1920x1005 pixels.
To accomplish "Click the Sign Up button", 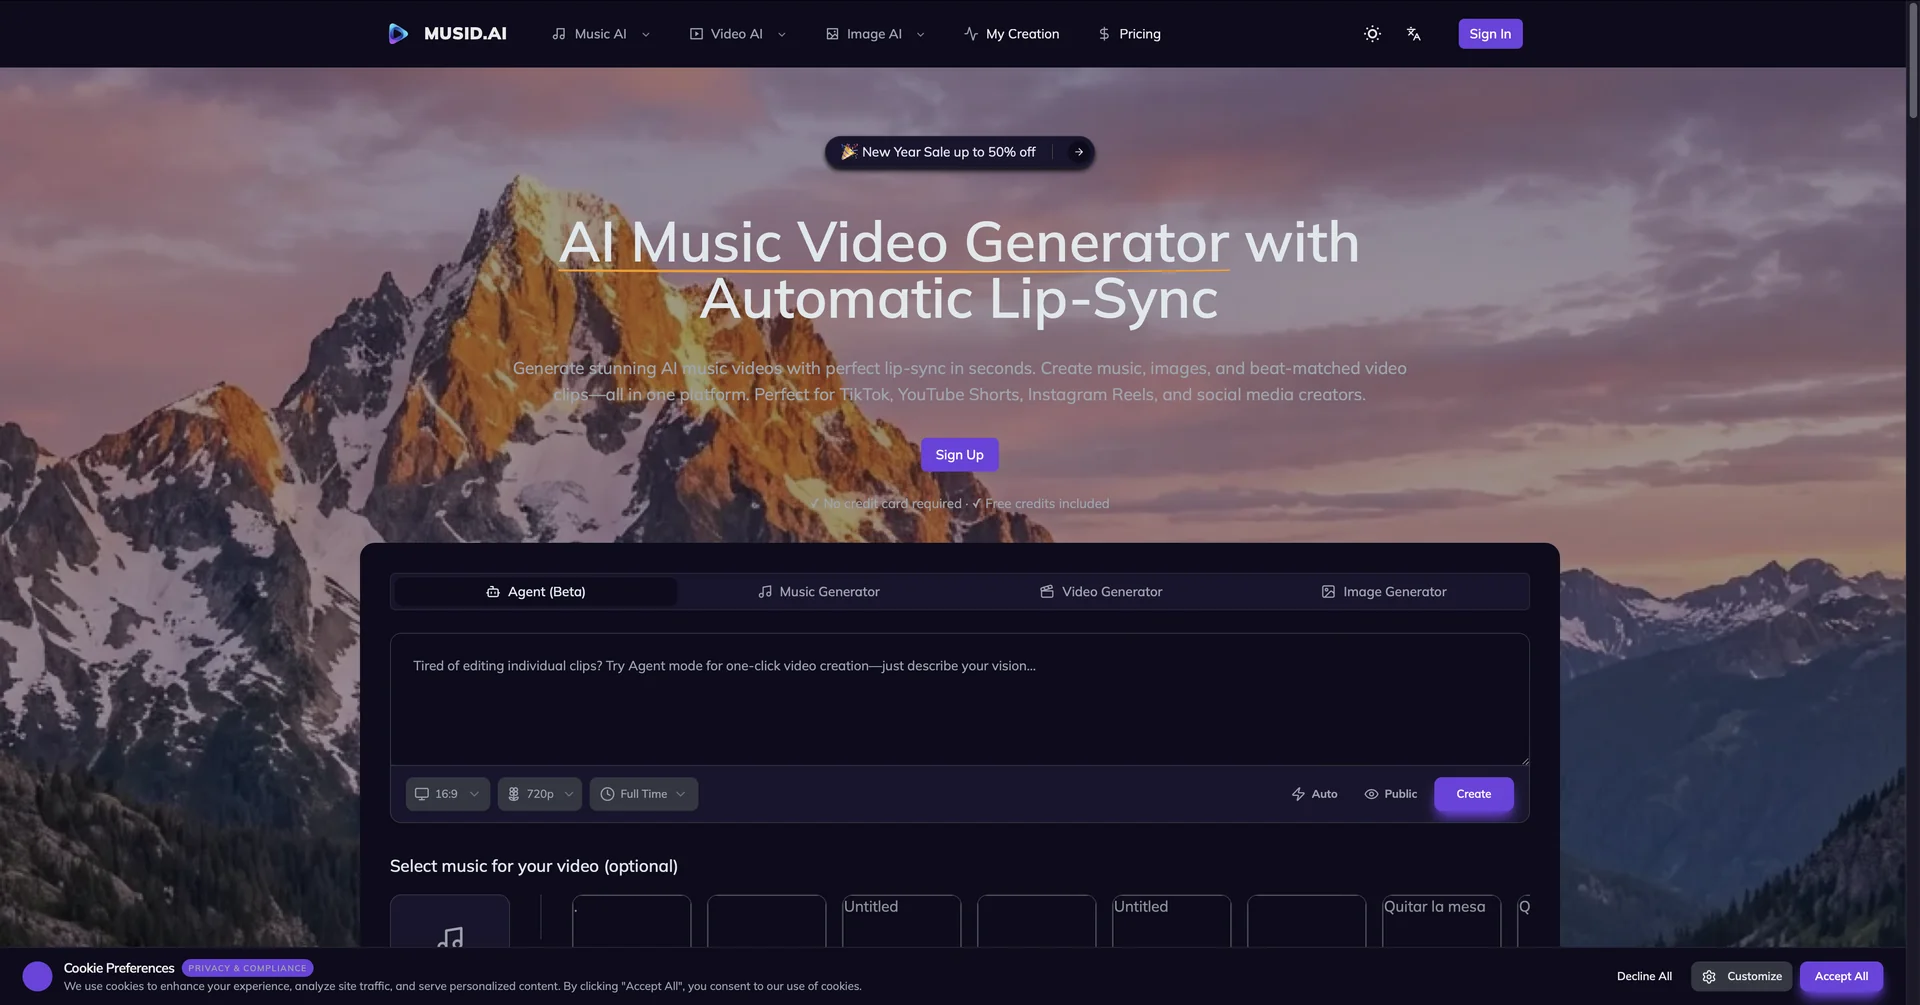I will point(959,454).
